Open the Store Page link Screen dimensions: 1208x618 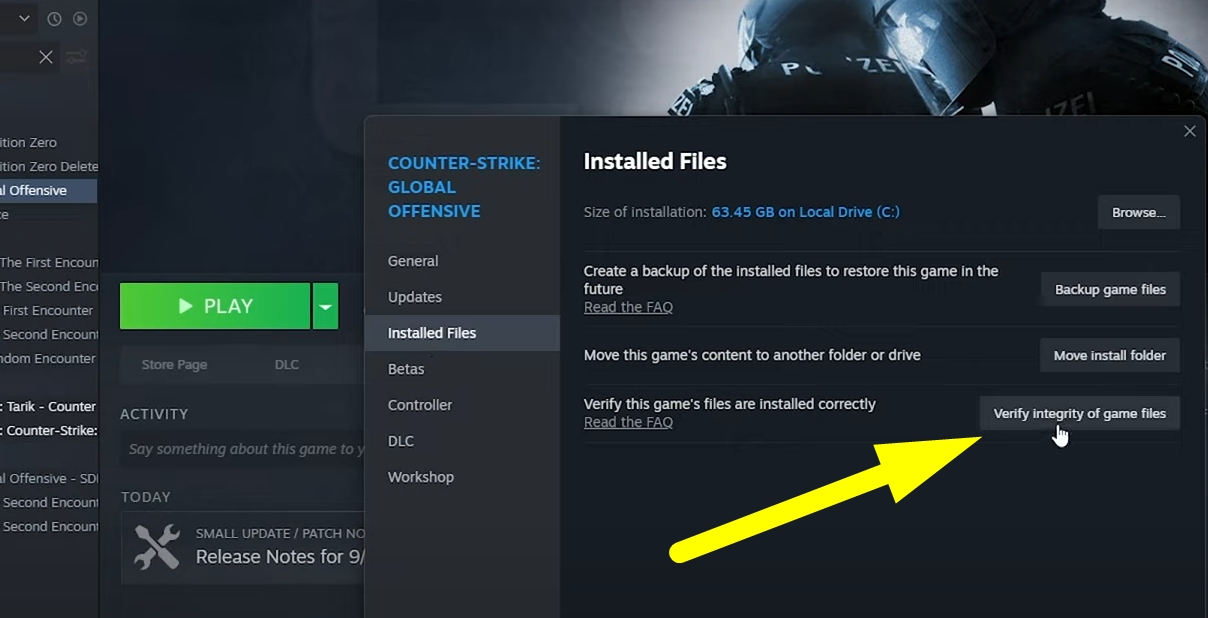tap(174, 365)
